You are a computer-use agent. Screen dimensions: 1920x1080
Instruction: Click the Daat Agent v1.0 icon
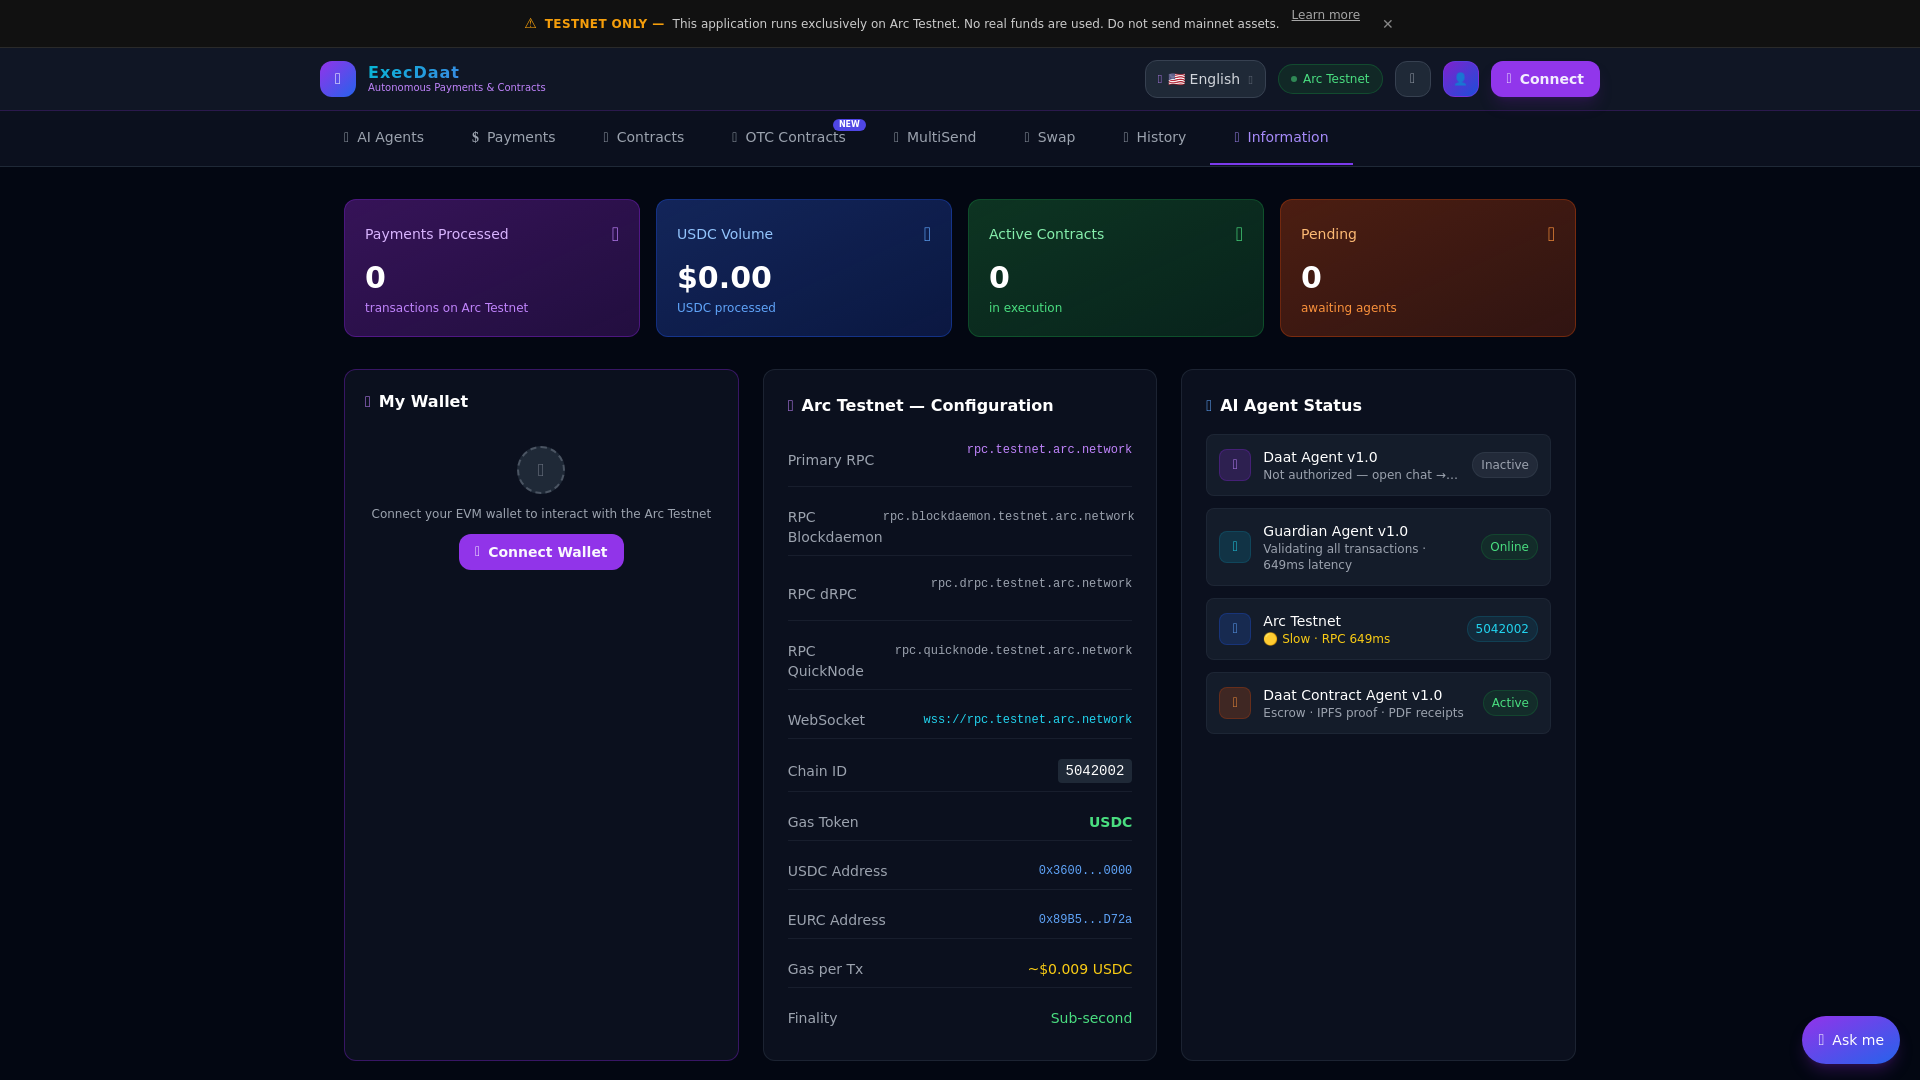click(1235, 465)
